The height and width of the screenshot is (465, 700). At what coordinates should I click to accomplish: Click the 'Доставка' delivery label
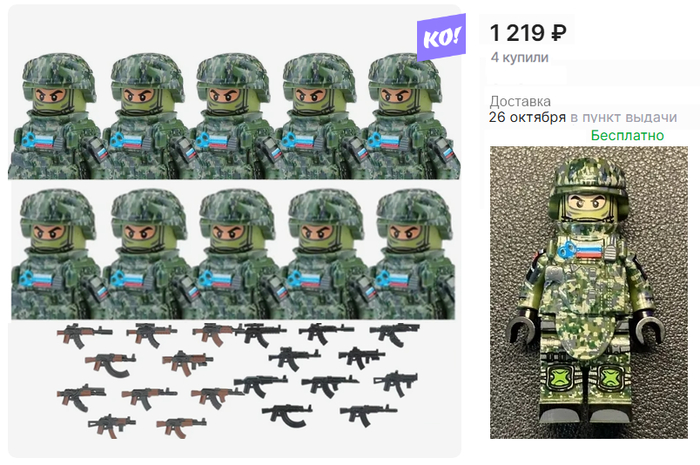pos(520,101)
